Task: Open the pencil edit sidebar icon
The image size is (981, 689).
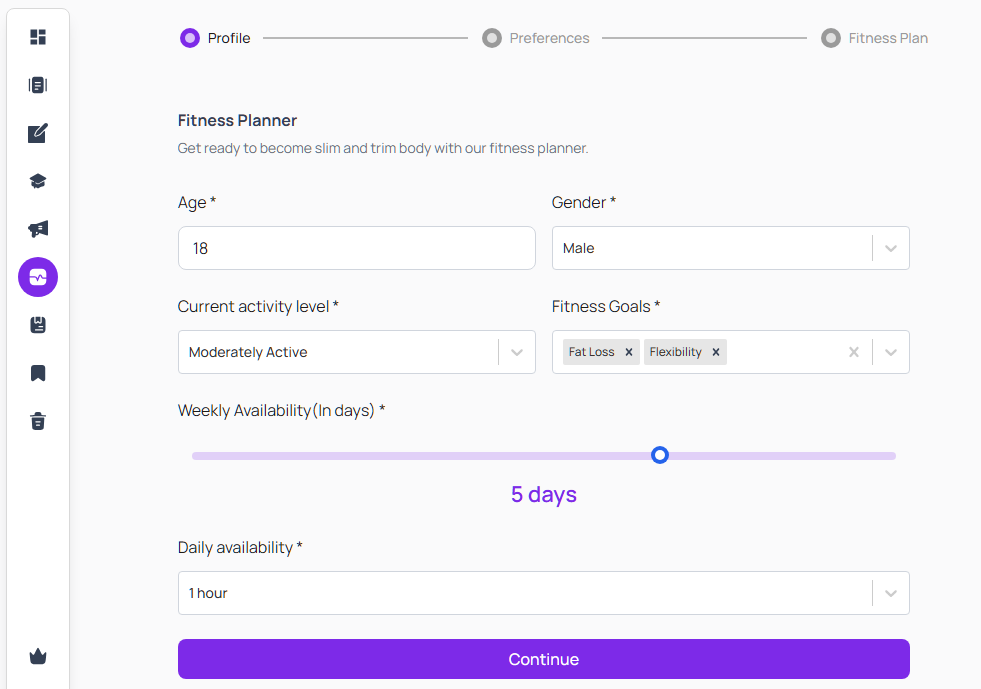Action: click(38, 133)
